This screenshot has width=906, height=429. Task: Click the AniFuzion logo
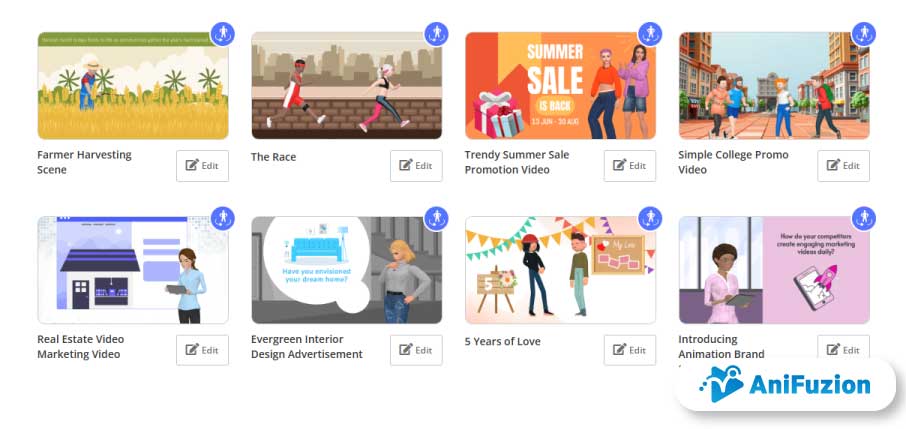[785, 384]
